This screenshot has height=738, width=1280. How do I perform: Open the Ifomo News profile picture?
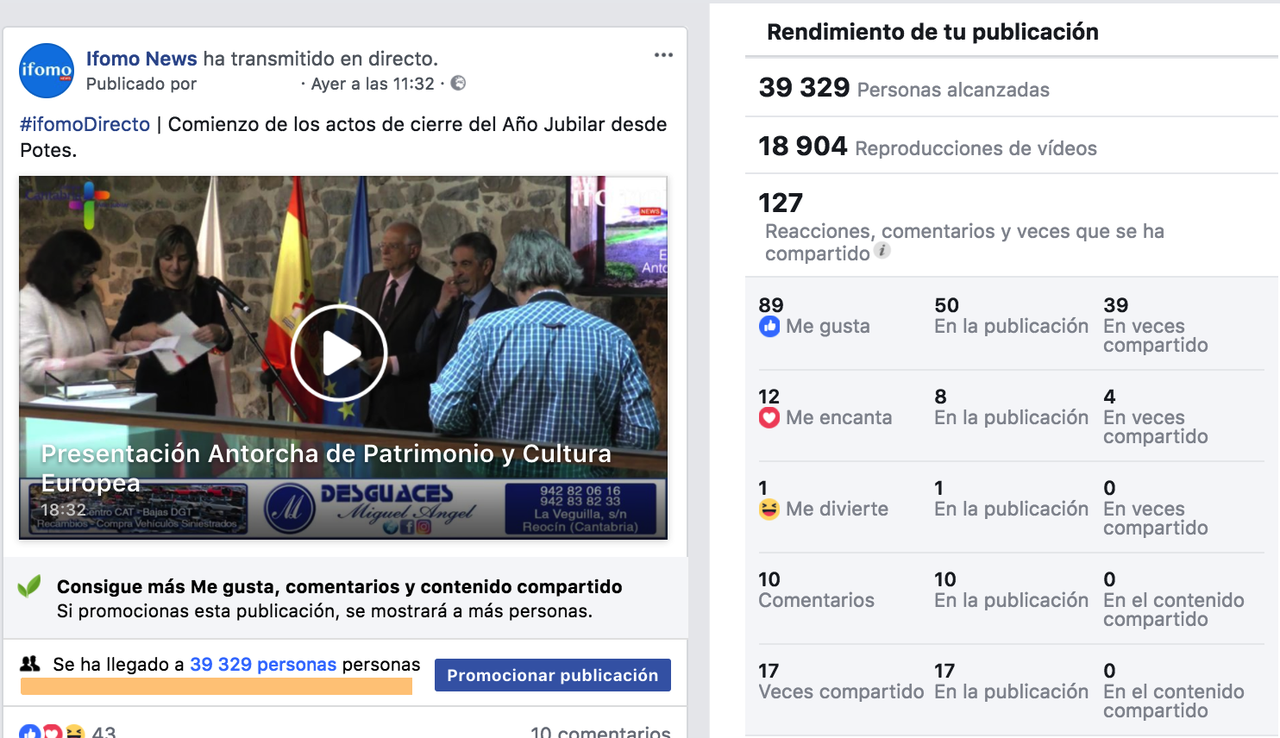pyautogui.click(x=47, y=70)
